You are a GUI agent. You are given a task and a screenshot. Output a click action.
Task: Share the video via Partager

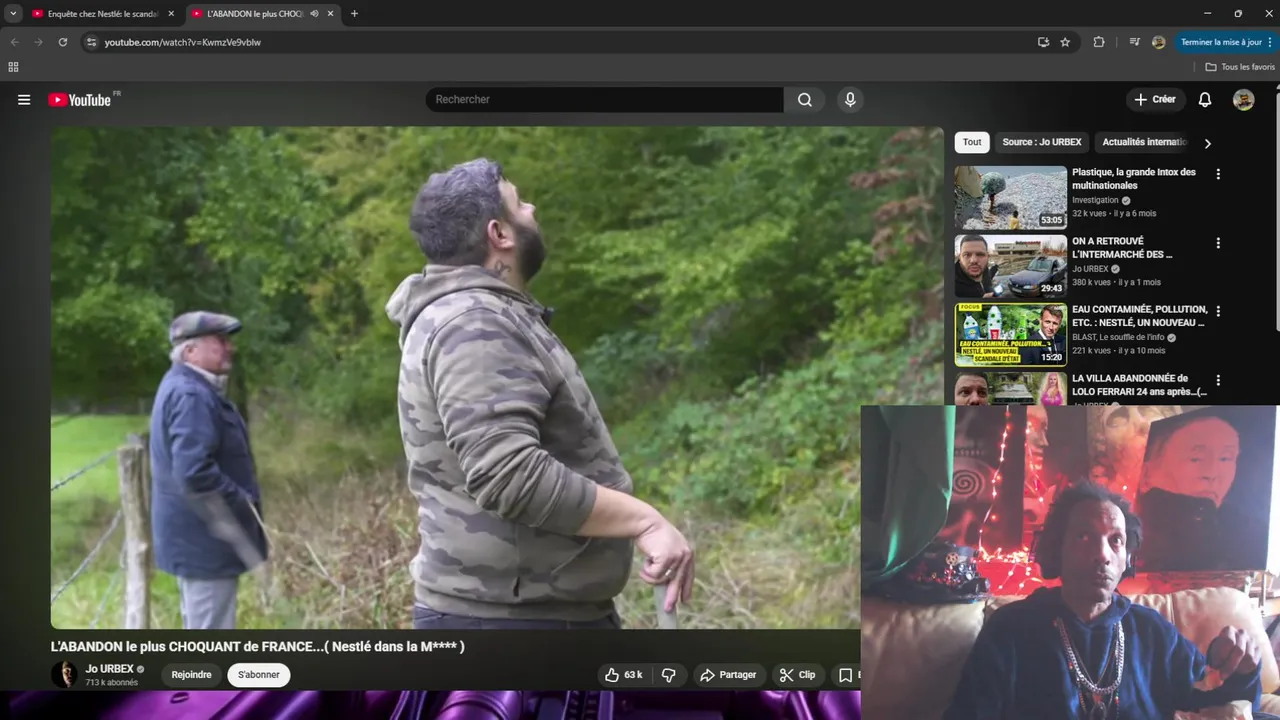(x=728, y=675)
